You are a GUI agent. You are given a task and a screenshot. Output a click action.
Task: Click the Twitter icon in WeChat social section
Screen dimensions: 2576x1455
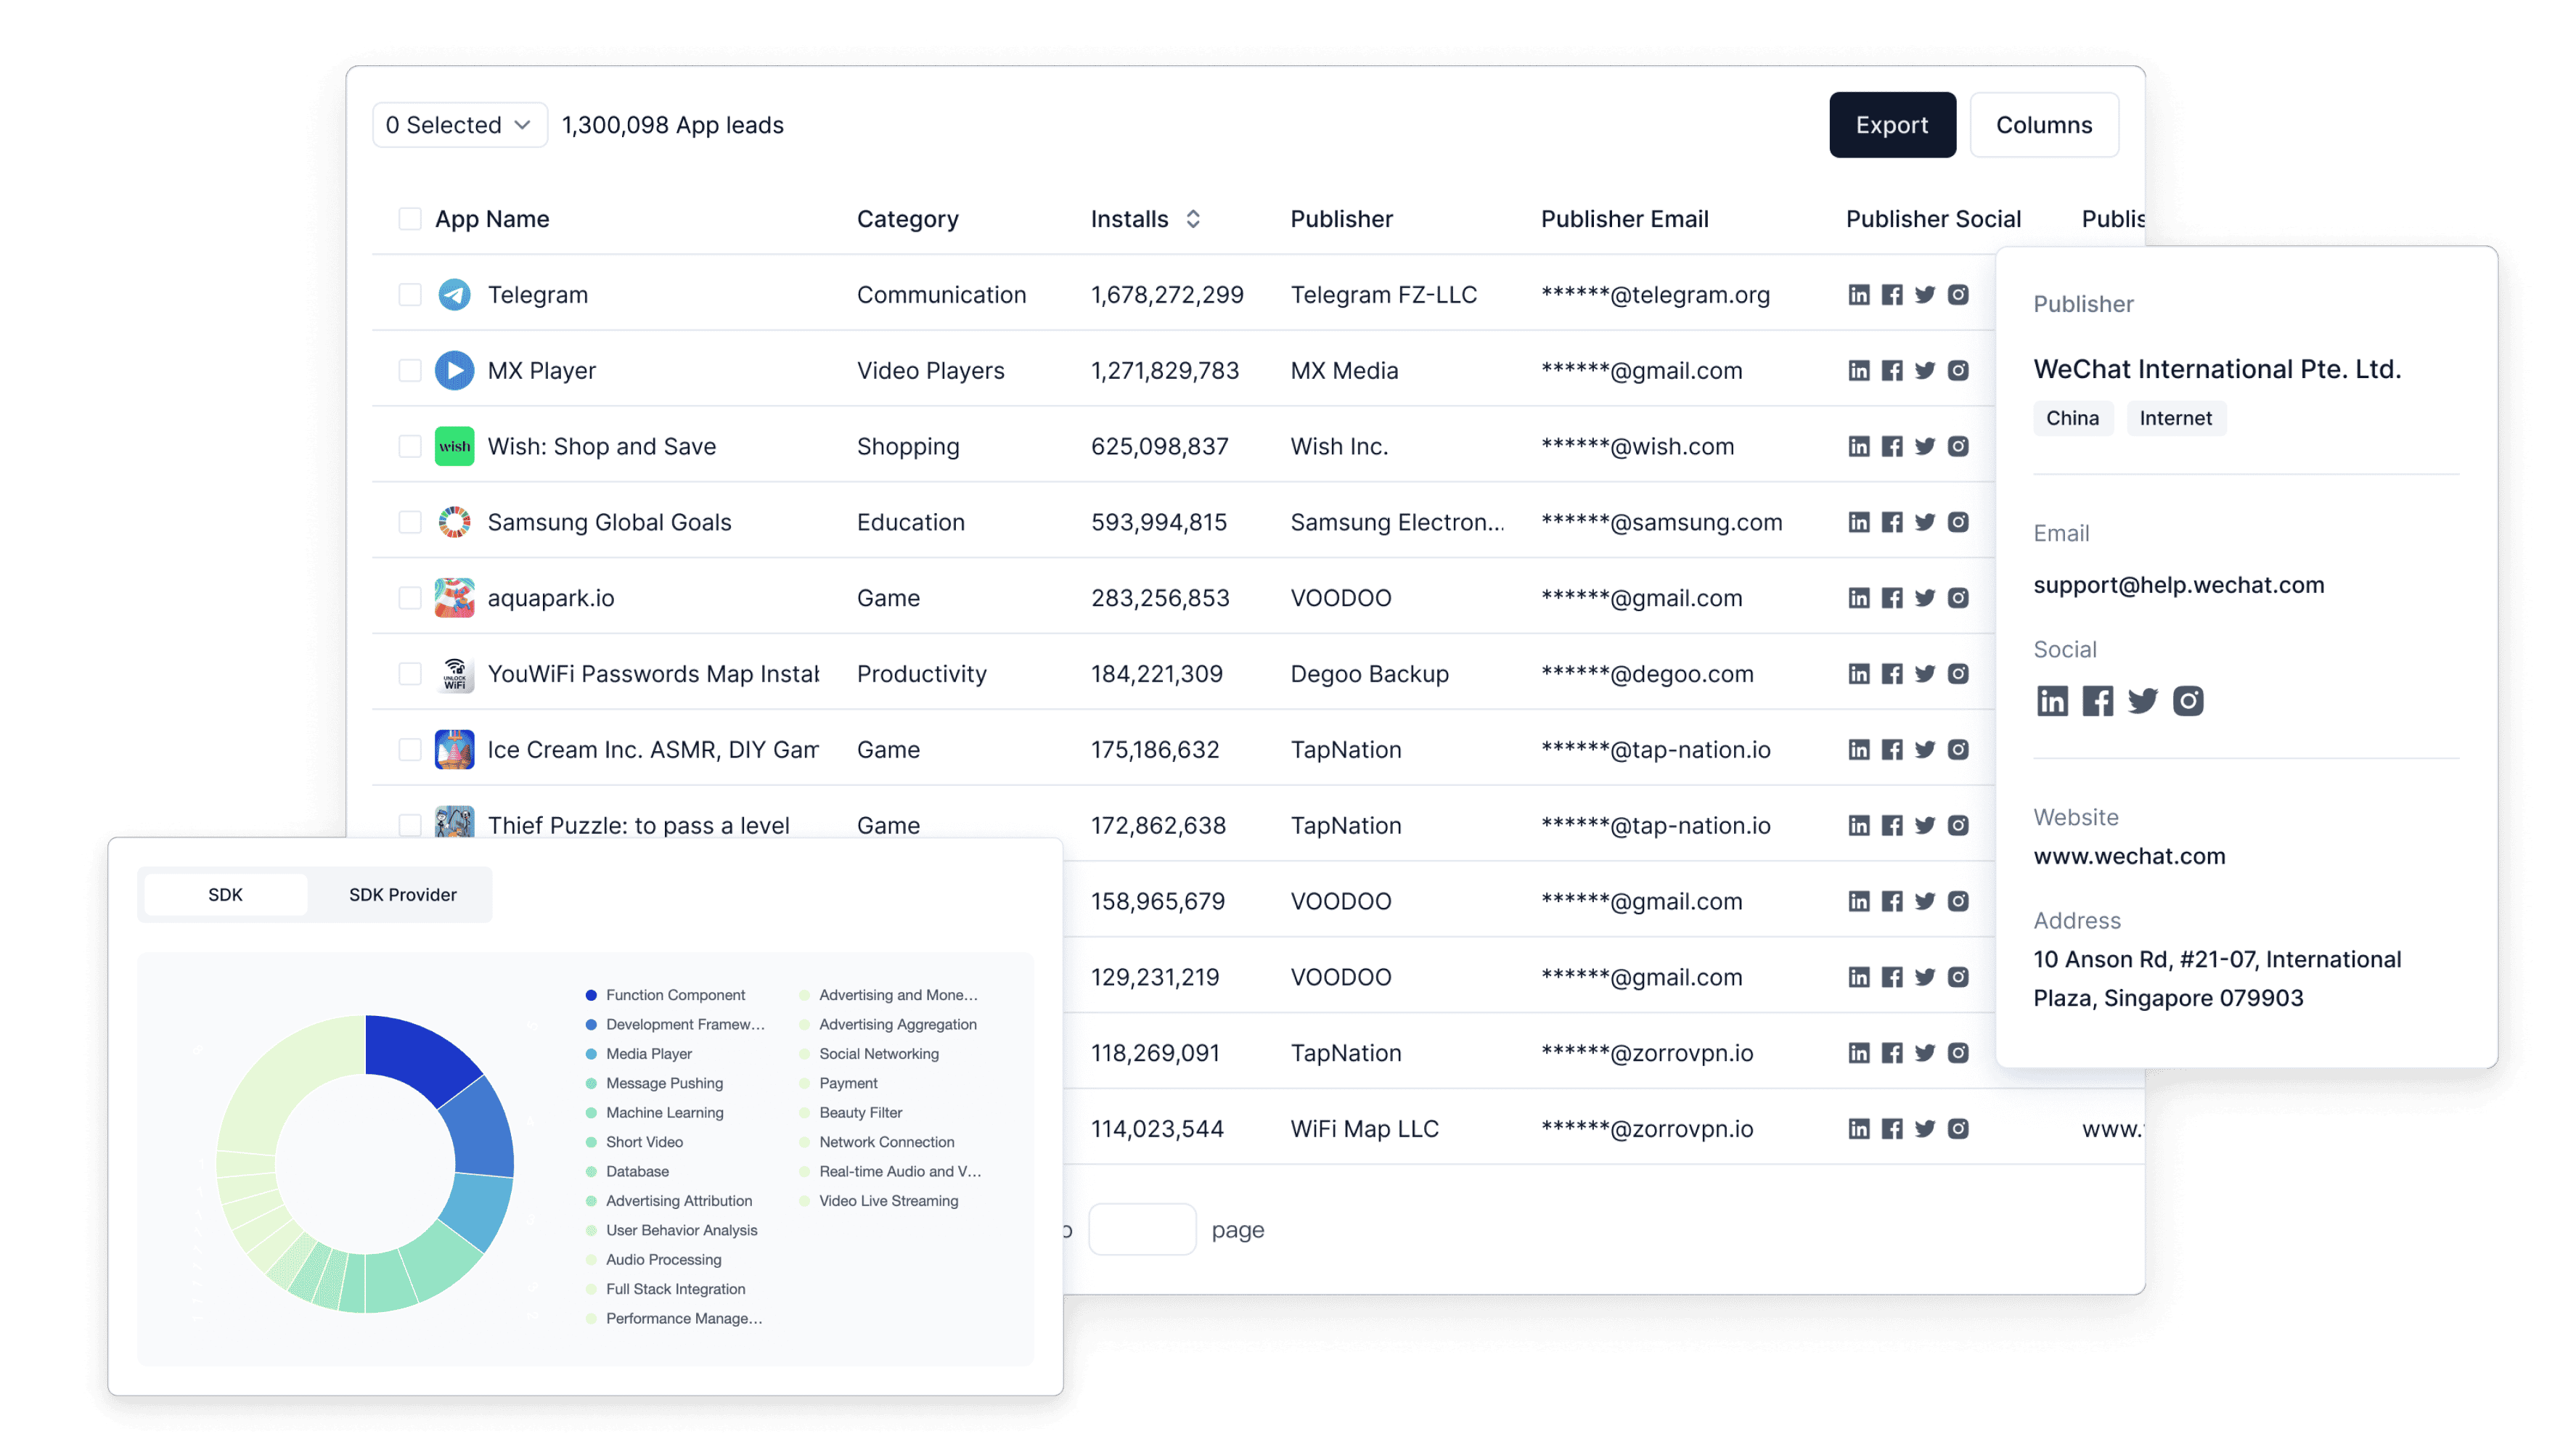[x=2143, y=702]
